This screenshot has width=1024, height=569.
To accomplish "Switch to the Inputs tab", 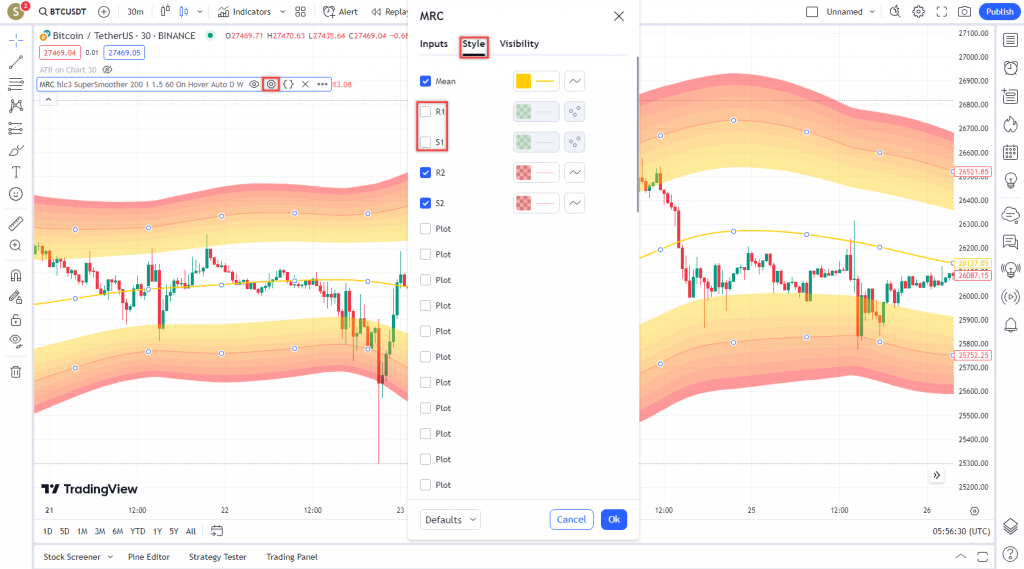I will pos(434,44).
